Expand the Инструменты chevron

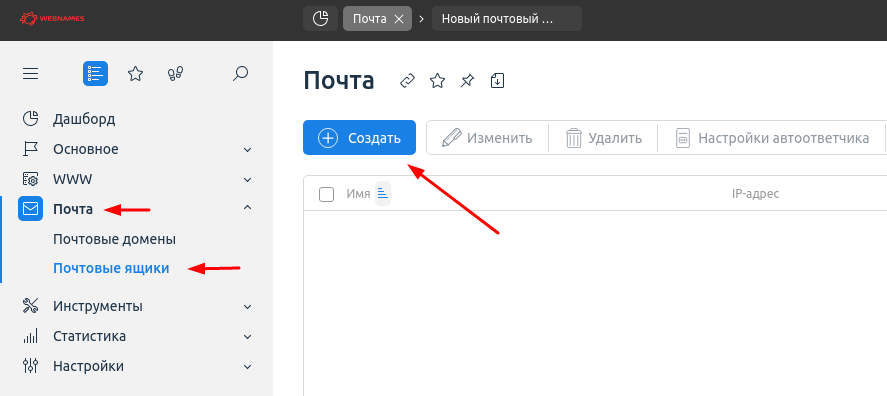[x=247, y=307]
